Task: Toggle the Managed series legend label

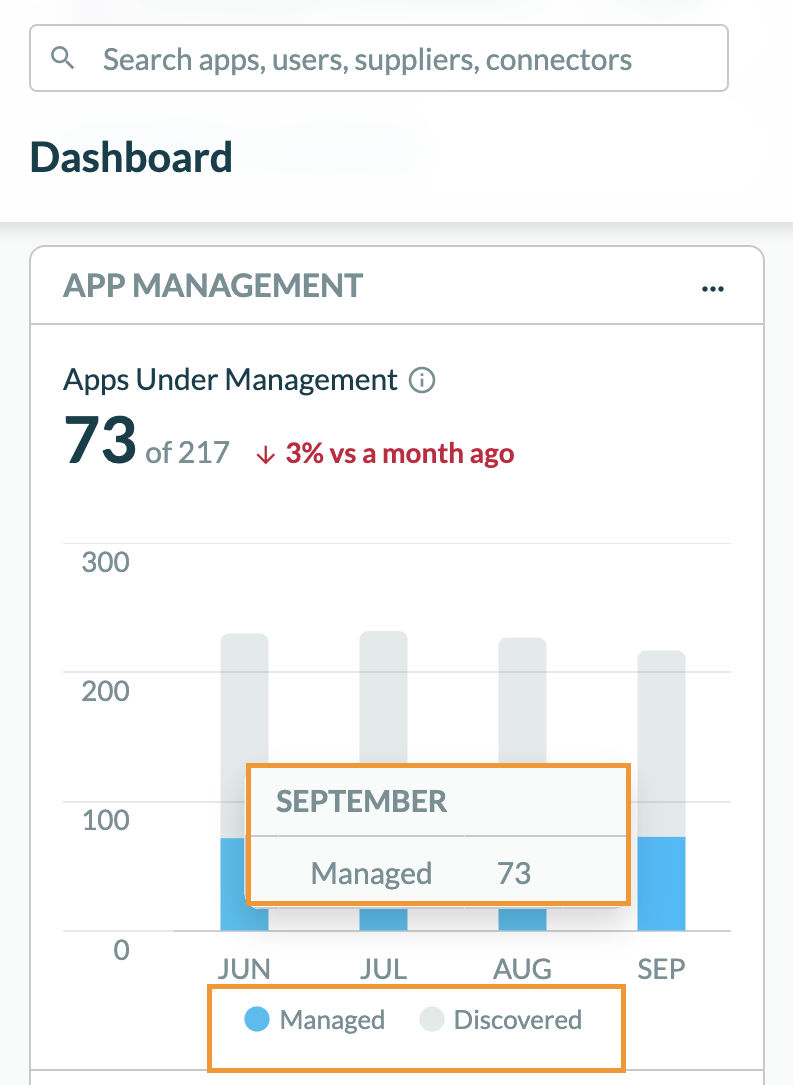Action: (332, 1020)
